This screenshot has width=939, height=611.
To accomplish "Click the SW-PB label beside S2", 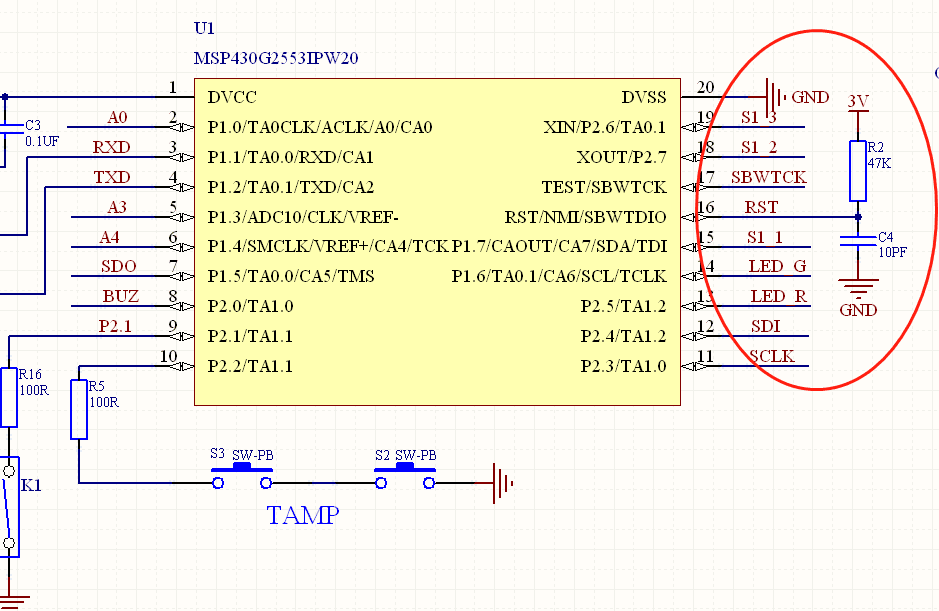I will click(416, 455).
